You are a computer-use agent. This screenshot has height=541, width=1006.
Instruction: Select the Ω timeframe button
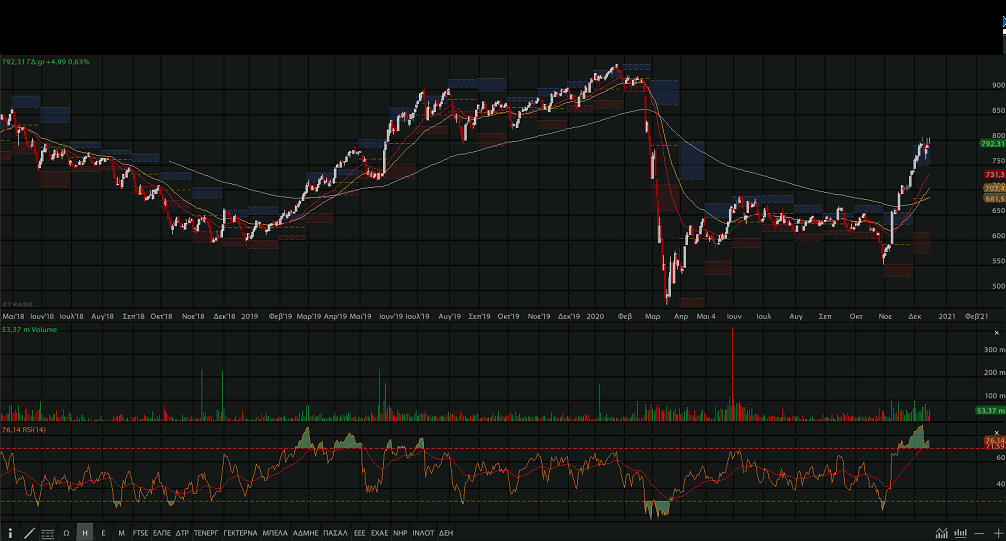pyautogui.click(x=66, y=533)
